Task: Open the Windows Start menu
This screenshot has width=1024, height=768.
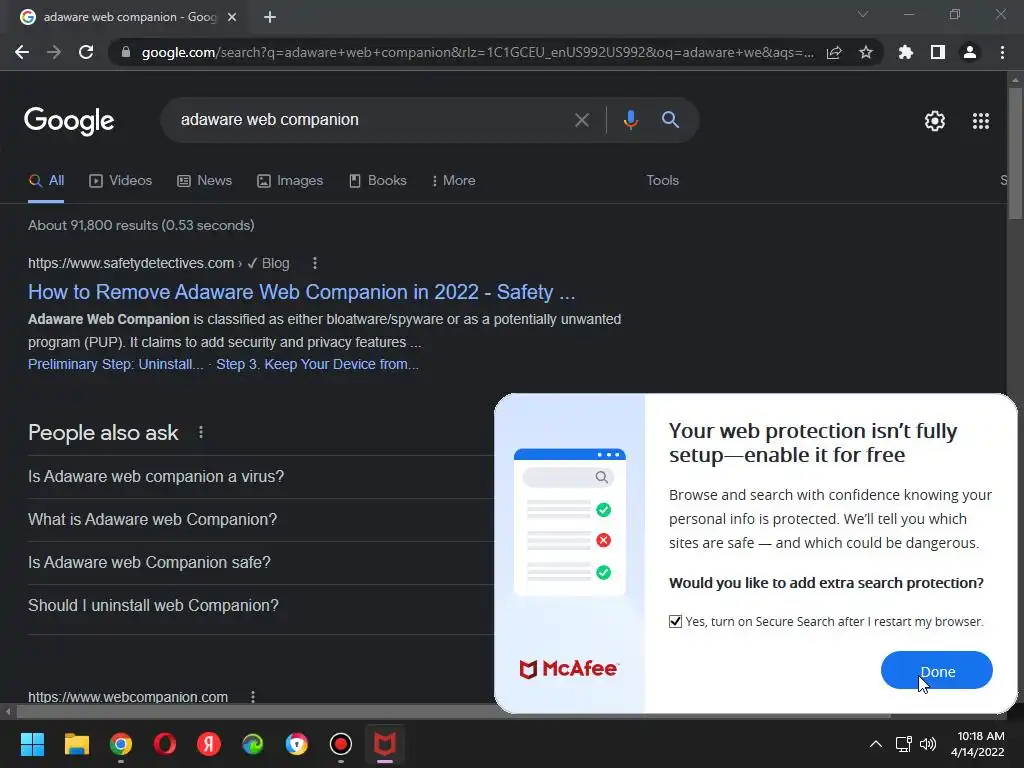Action: tap(32, 744)
